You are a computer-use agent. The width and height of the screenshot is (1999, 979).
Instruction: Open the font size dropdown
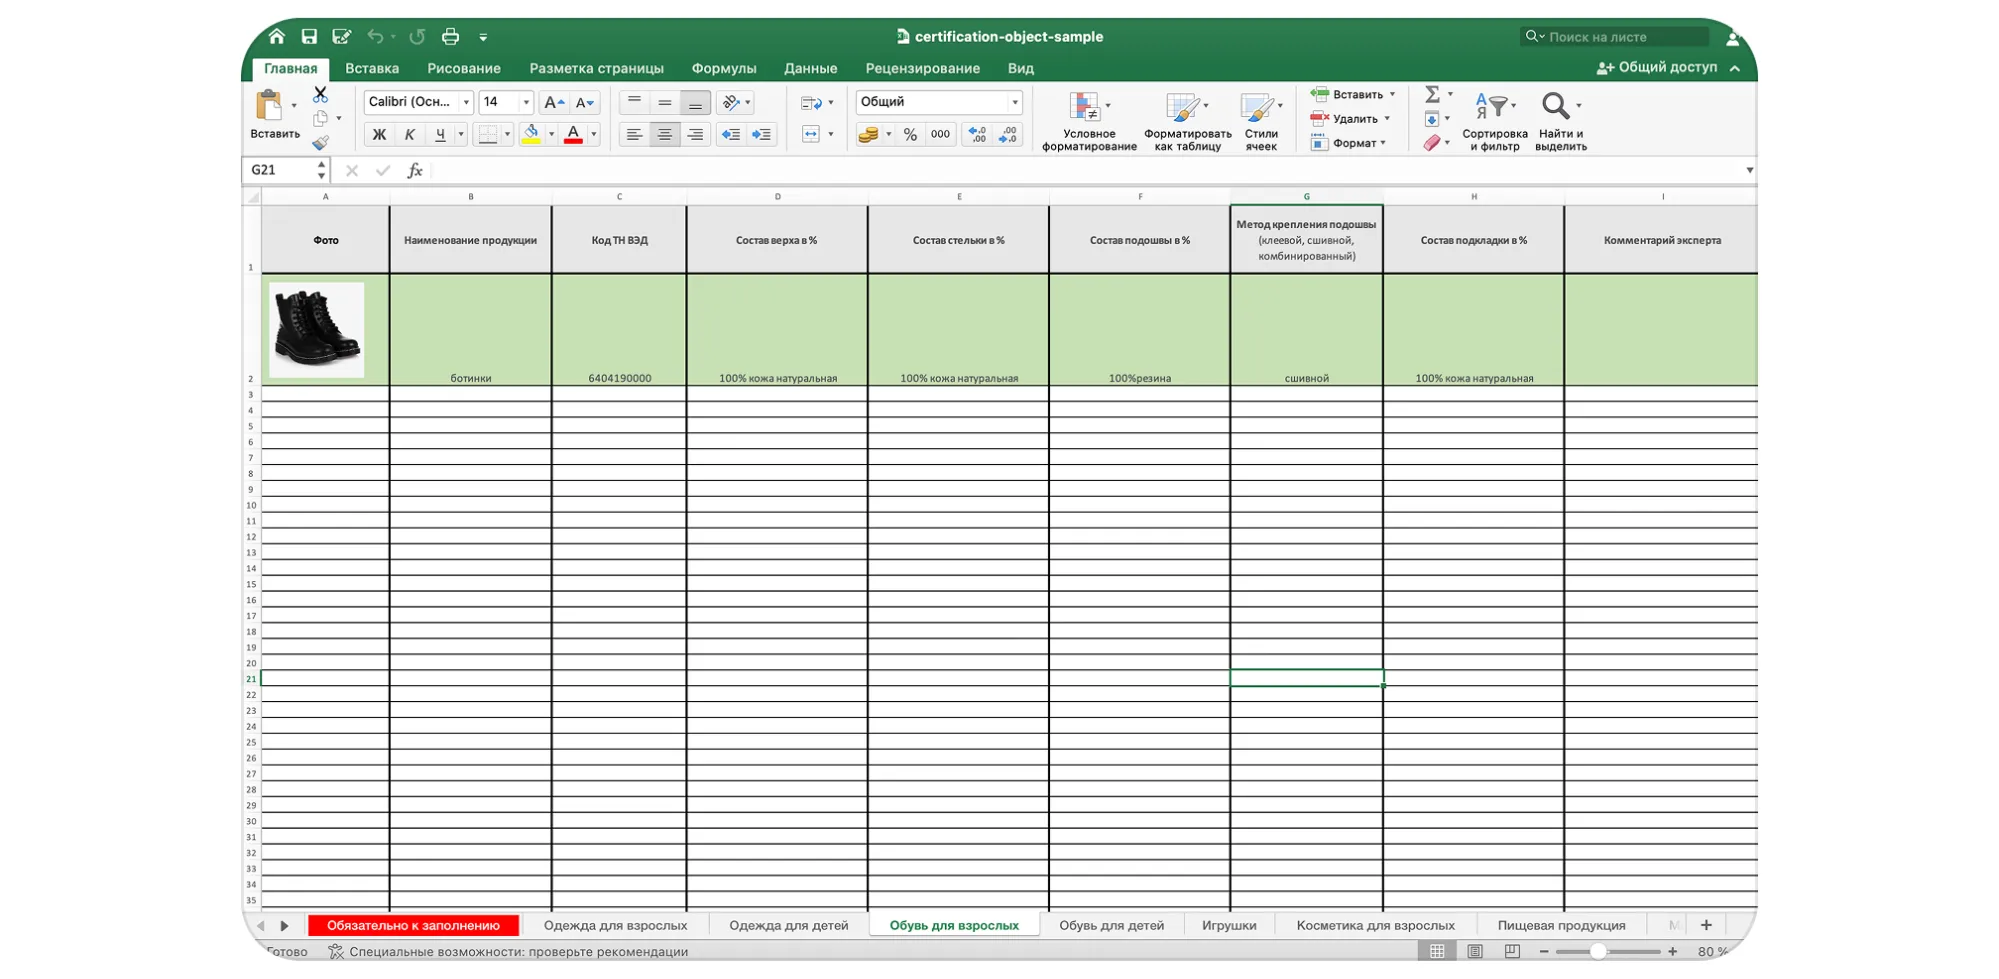(x=526, y=102)
